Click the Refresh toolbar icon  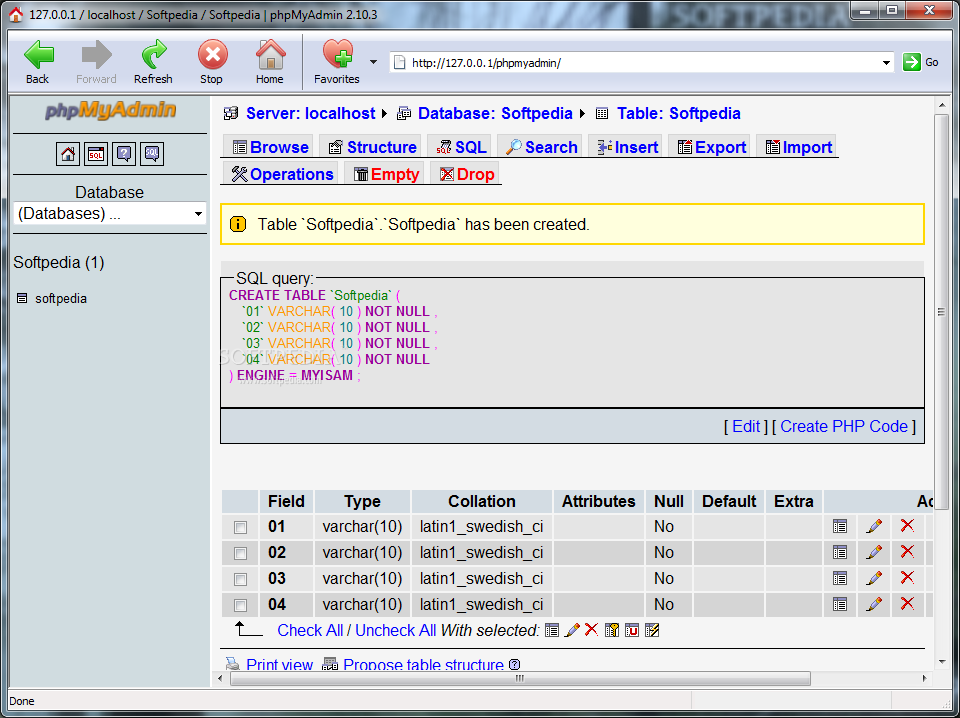pos(154,55)
